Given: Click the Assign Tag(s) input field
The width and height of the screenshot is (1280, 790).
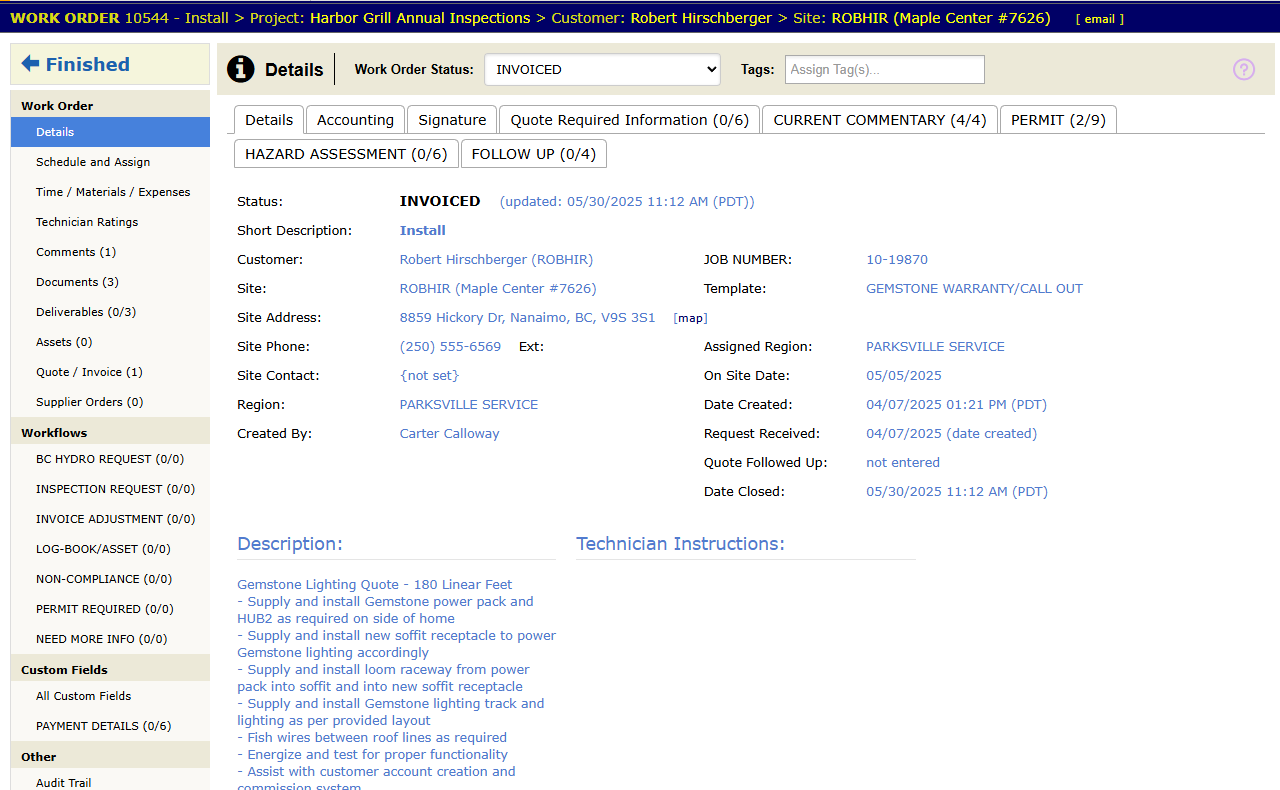Looking at the screenshot, I should 885,69.
